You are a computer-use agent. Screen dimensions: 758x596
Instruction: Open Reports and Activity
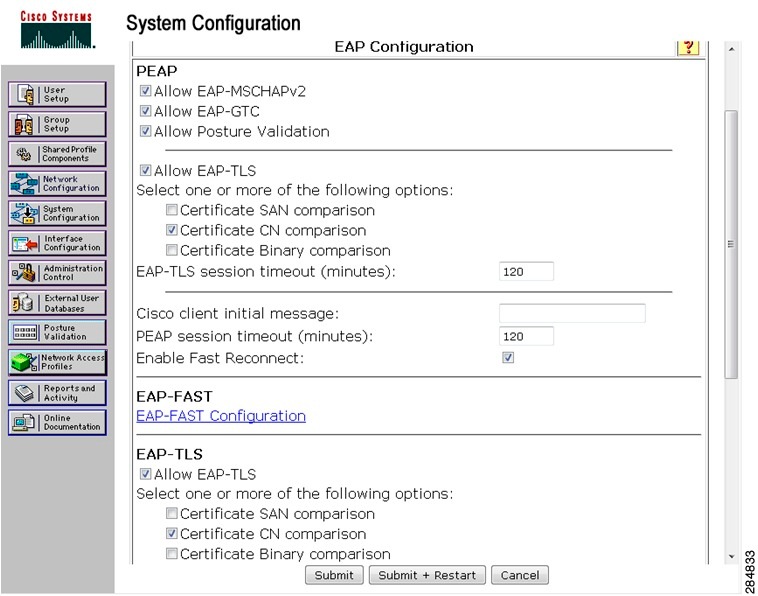(57, 392)
